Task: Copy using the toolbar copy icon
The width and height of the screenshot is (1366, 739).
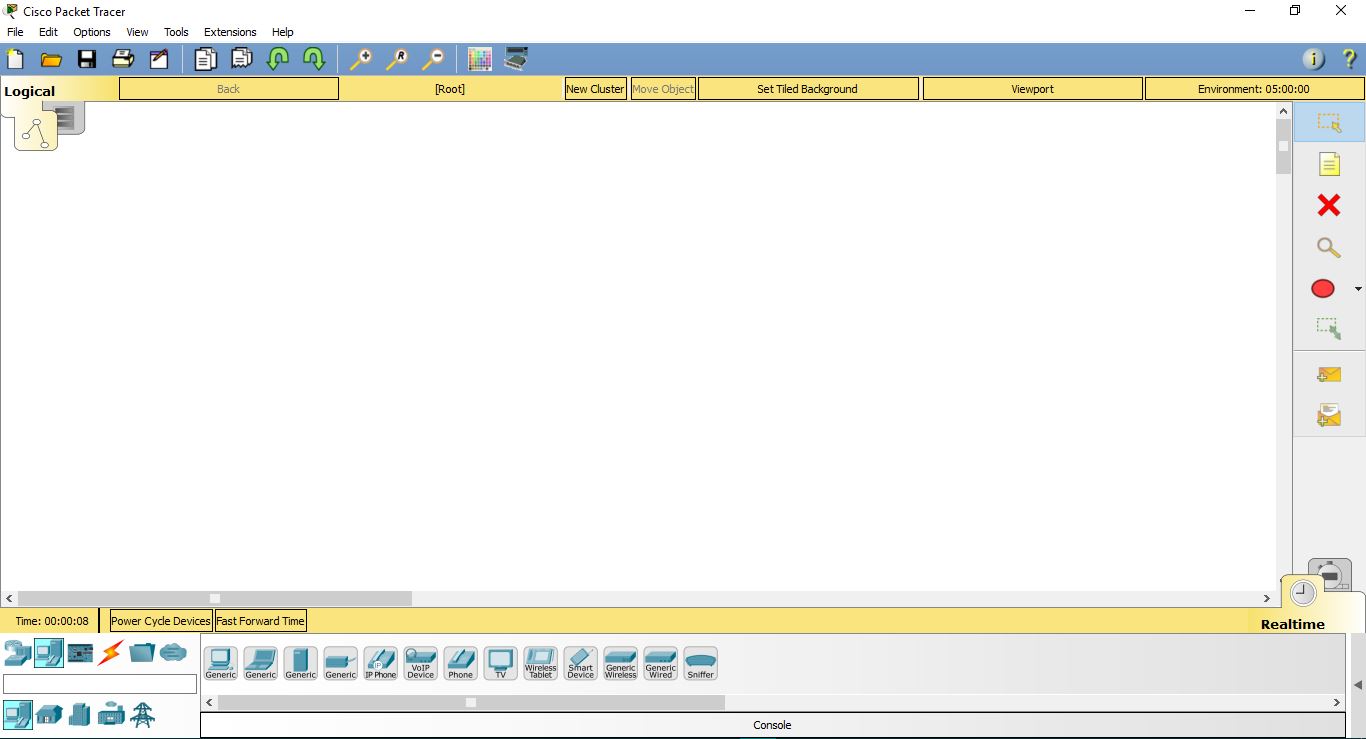Action: 205,59
